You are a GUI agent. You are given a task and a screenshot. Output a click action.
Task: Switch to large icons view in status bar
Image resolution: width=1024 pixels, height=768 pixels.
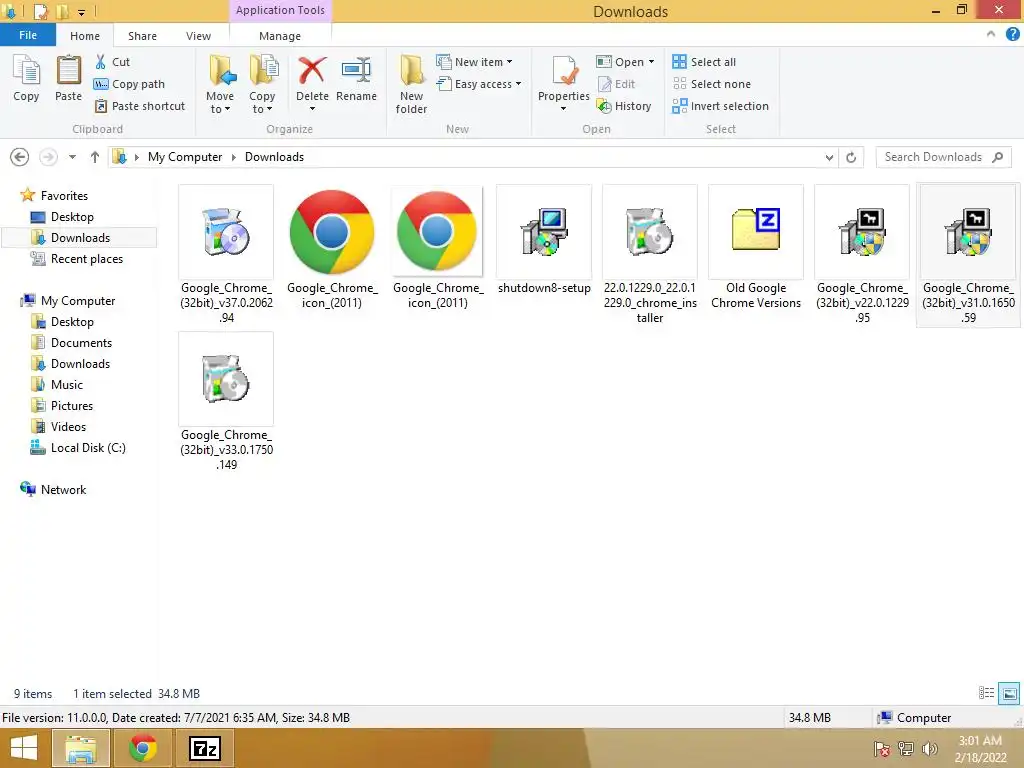(1009, 693)
